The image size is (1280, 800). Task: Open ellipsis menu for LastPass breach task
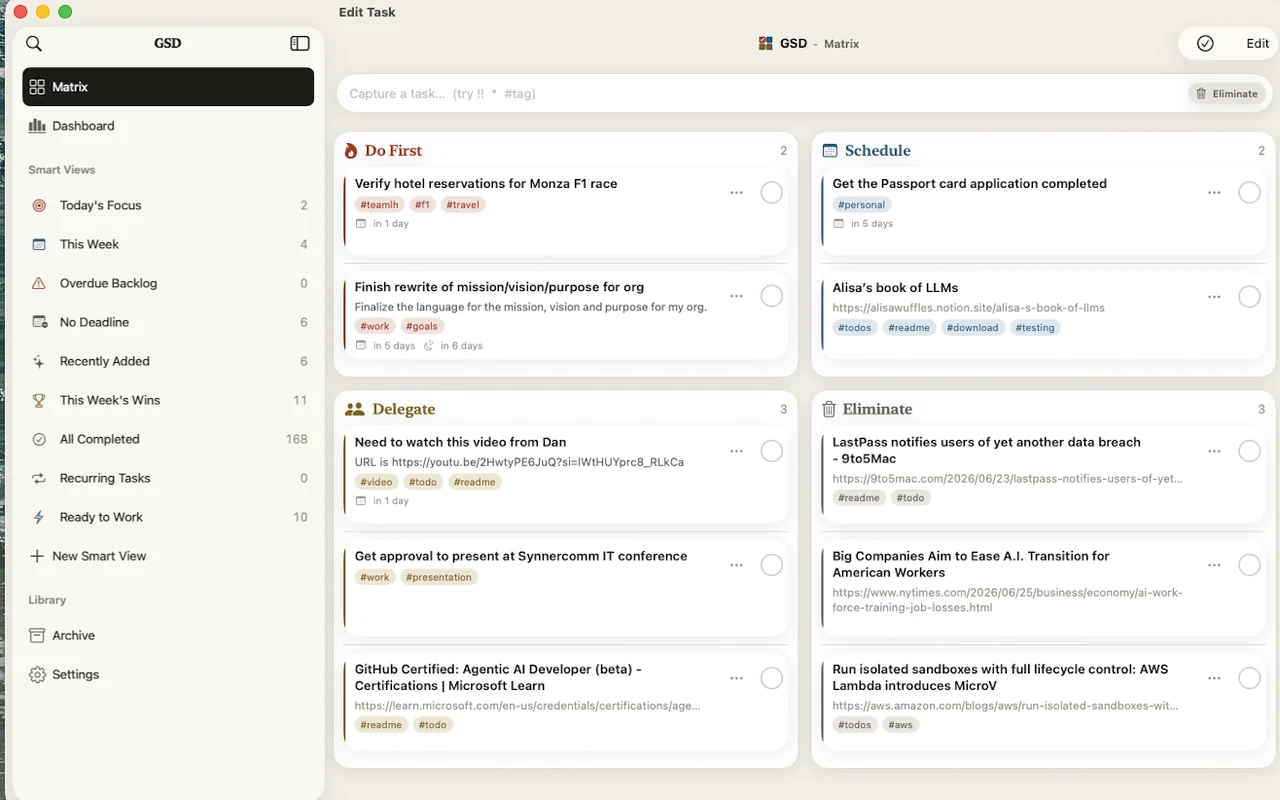click(1214, 451)
